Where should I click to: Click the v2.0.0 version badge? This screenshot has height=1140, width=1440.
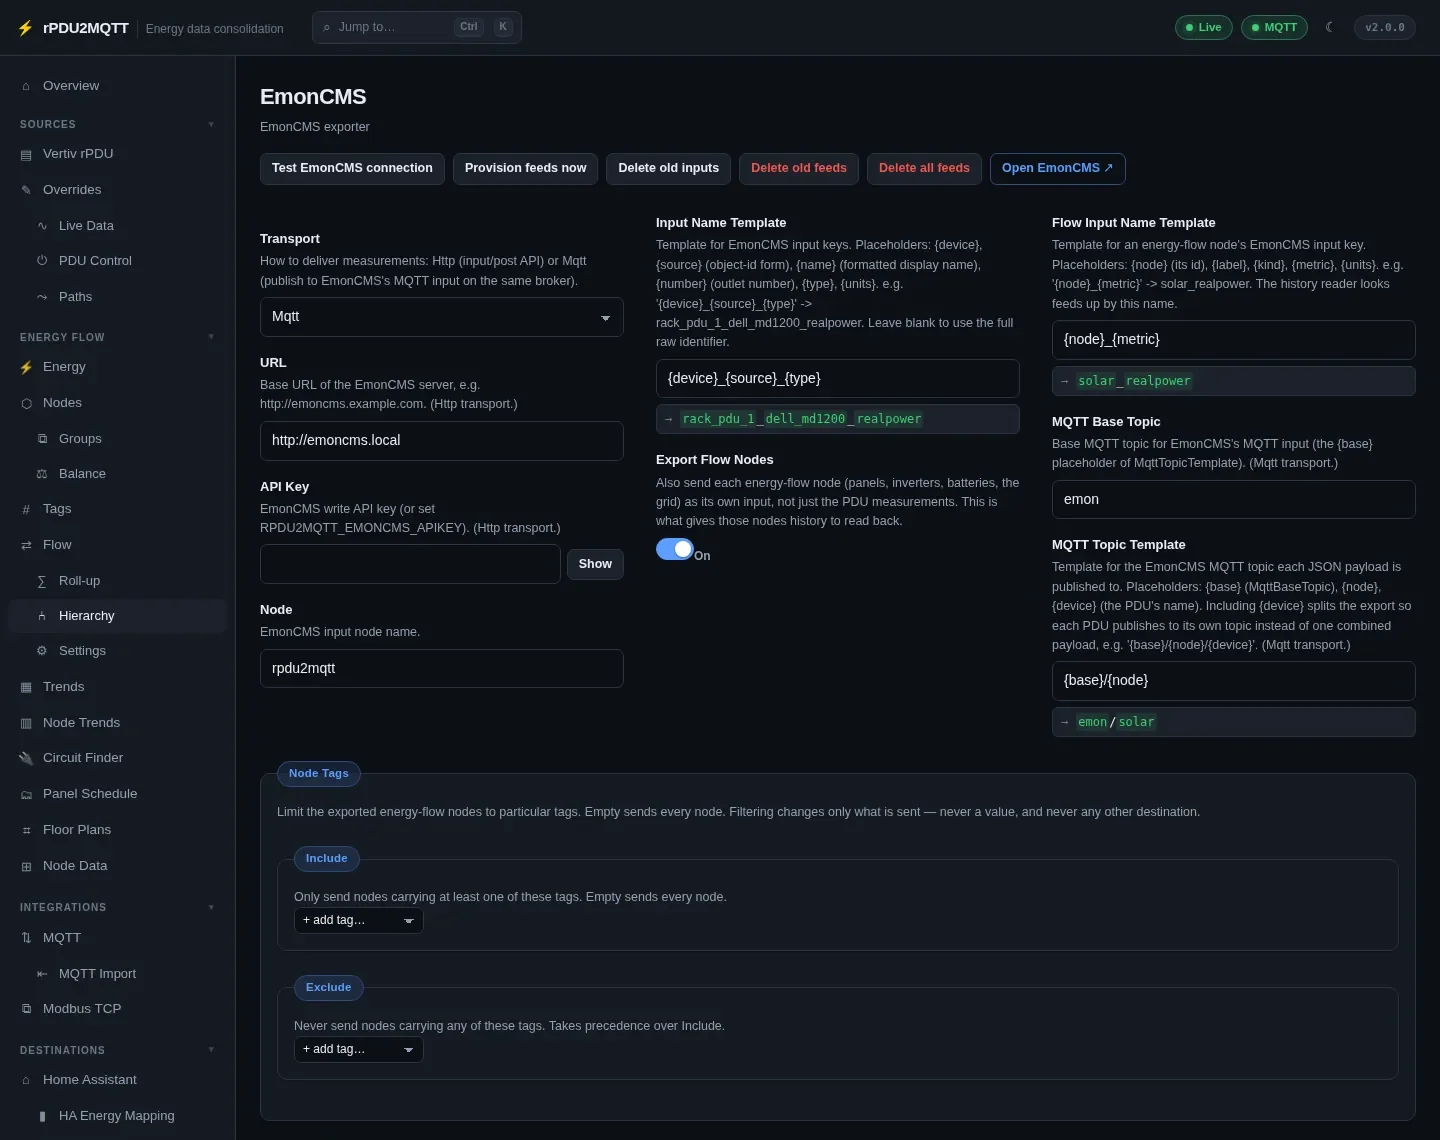[x=1385, y=28]
